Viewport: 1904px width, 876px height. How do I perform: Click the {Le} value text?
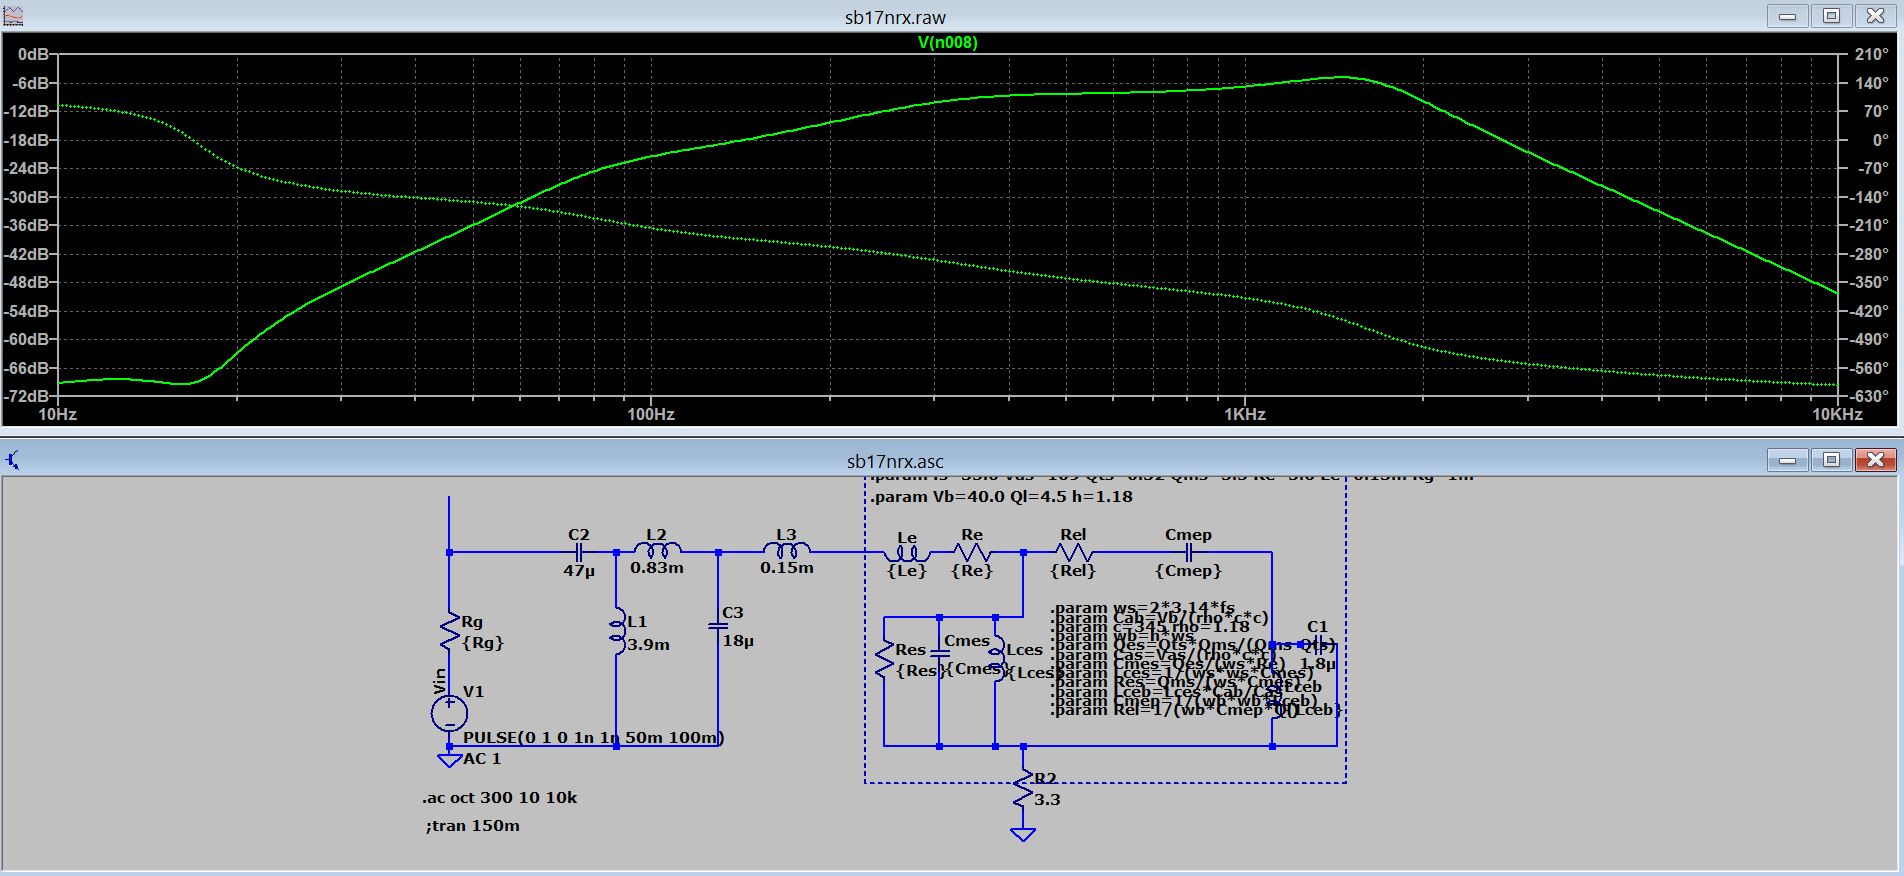(x=908, y=571)
